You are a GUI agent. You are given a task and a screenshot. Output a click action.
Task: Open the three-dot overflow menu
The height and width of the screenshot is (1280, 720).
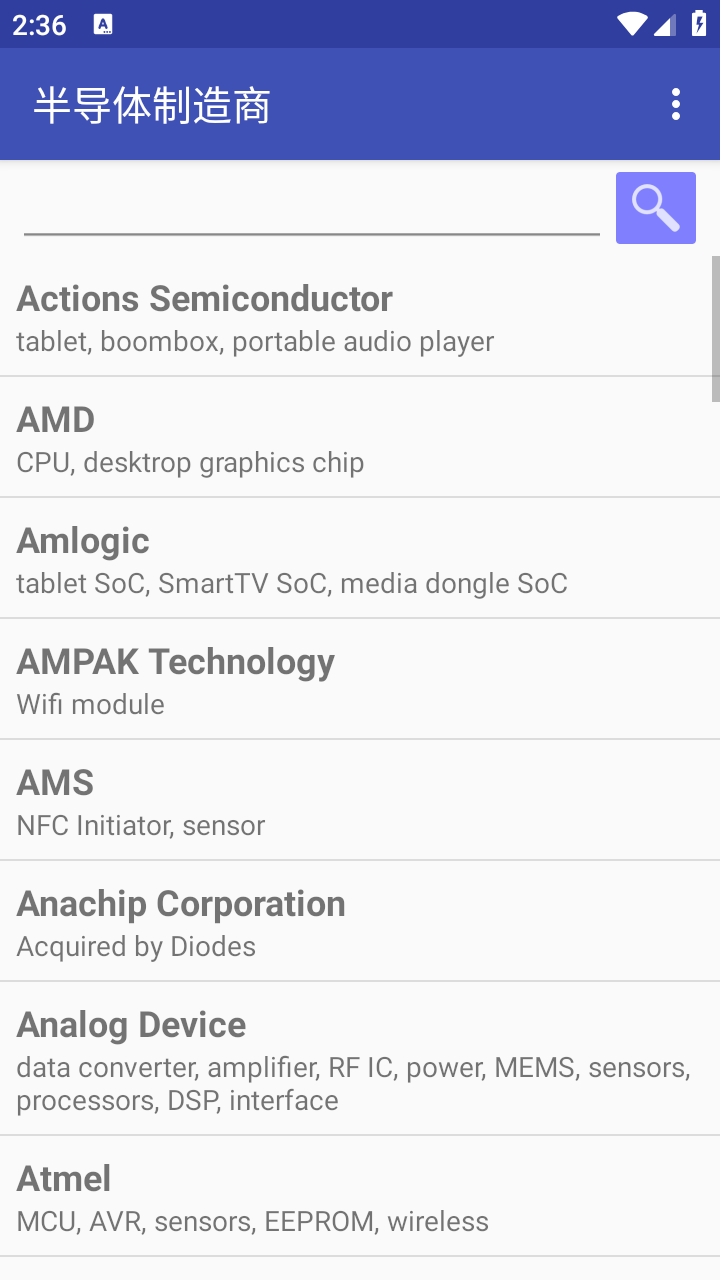point(676,104)
